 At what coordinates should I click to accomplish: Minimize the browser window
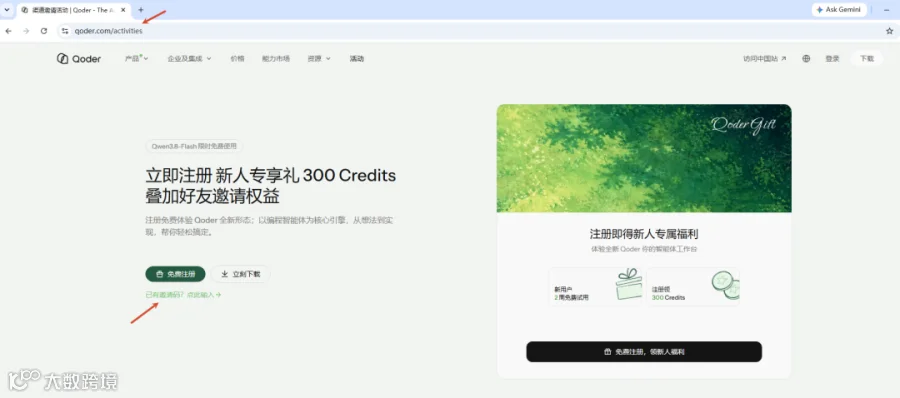[886, 10]
